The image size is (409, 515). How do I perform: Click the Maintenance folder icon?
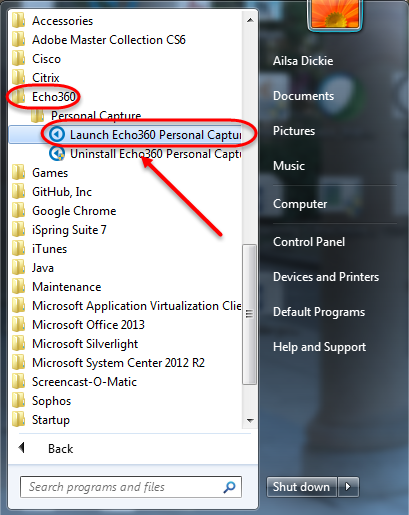(x=18, y=287)
